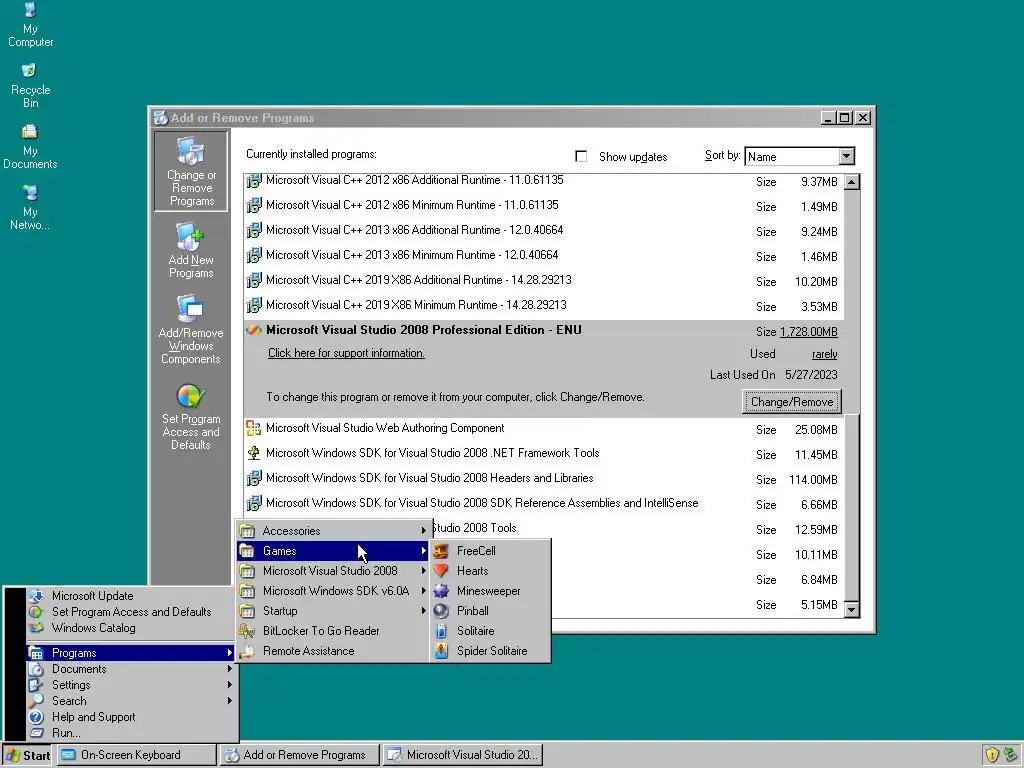Expand the Microsoft Visual Studio 2008 submenu
The width and height of the screenshot is (1024, 768).
(332, 571)
